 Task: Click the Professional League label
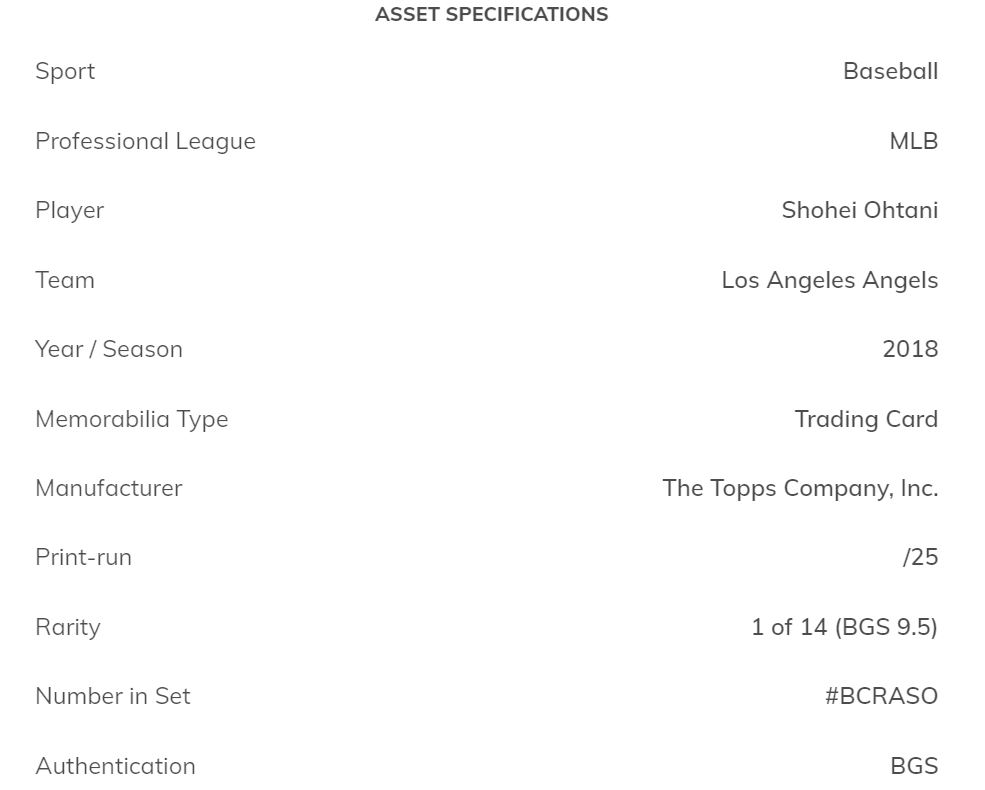pyautogui.click(x=145, y=141)
